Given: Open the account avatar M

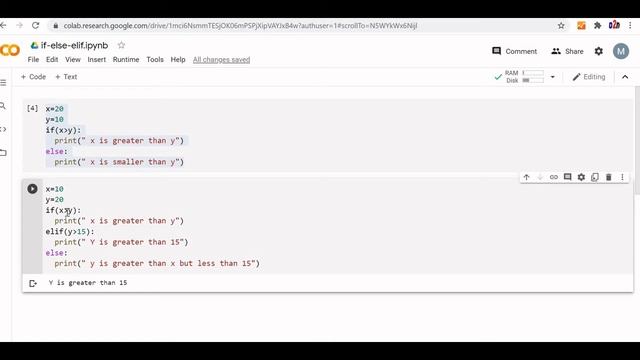Looking at the screenshot, I should 621,51.
